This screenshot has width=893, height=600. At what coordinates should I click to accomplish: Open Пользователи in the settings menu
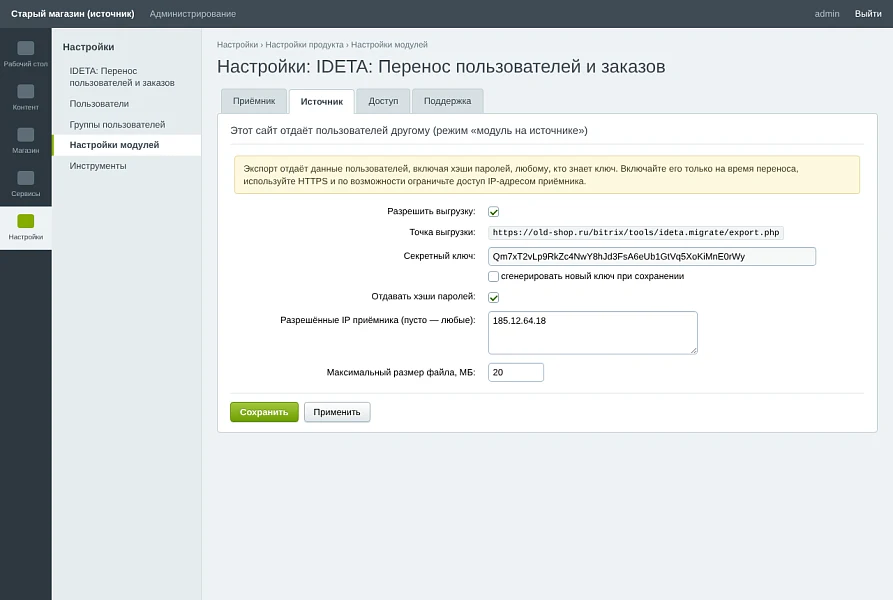pyautogui.click(x=99, y=104)
